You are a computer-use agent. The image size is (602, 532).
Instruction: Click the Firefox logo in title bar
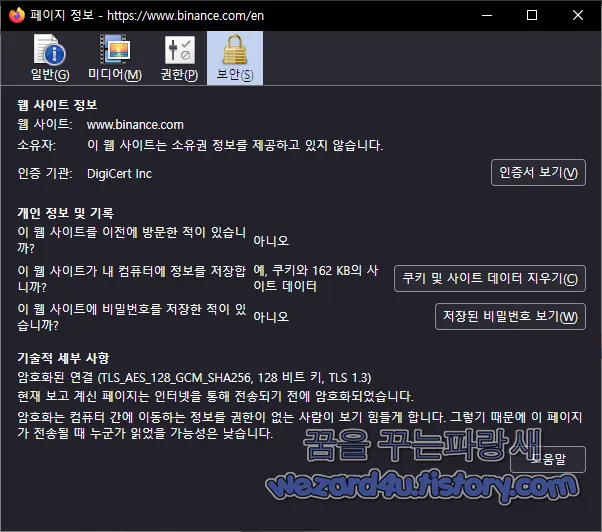point(17,15)
